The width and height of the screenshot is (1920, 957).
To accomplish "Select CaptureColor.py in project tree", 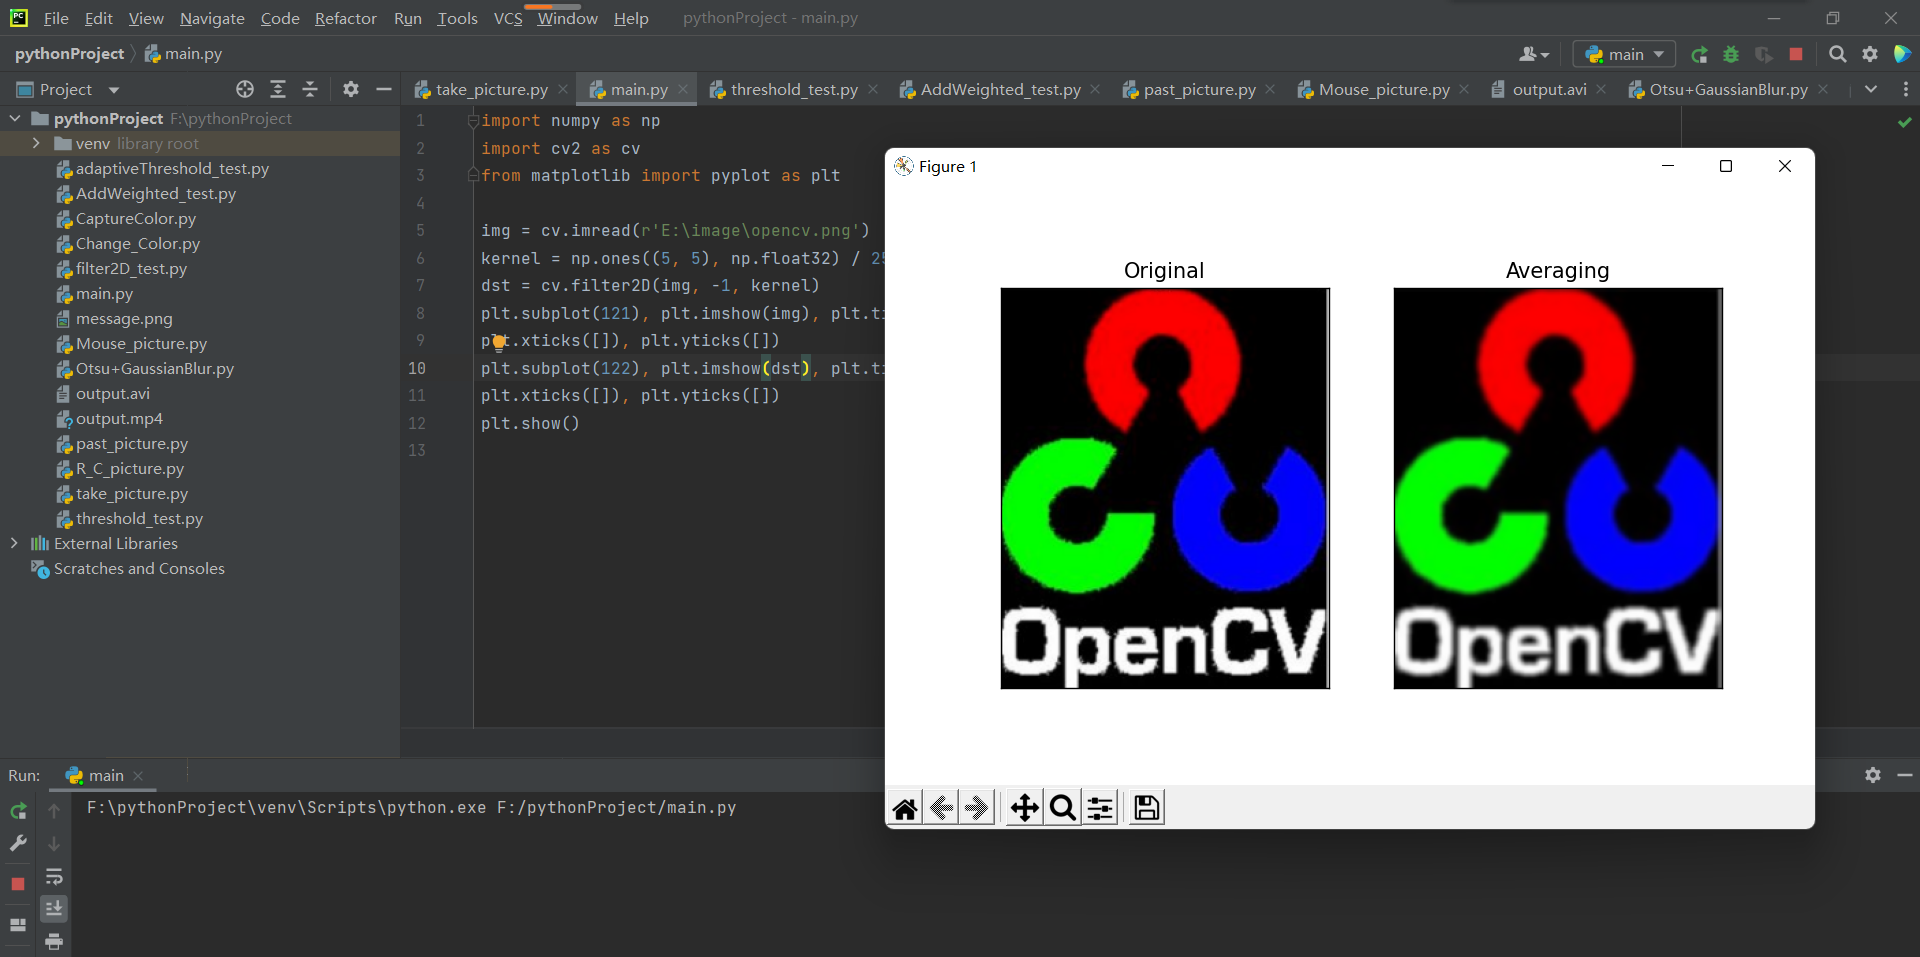I will (x=136, y=218).
